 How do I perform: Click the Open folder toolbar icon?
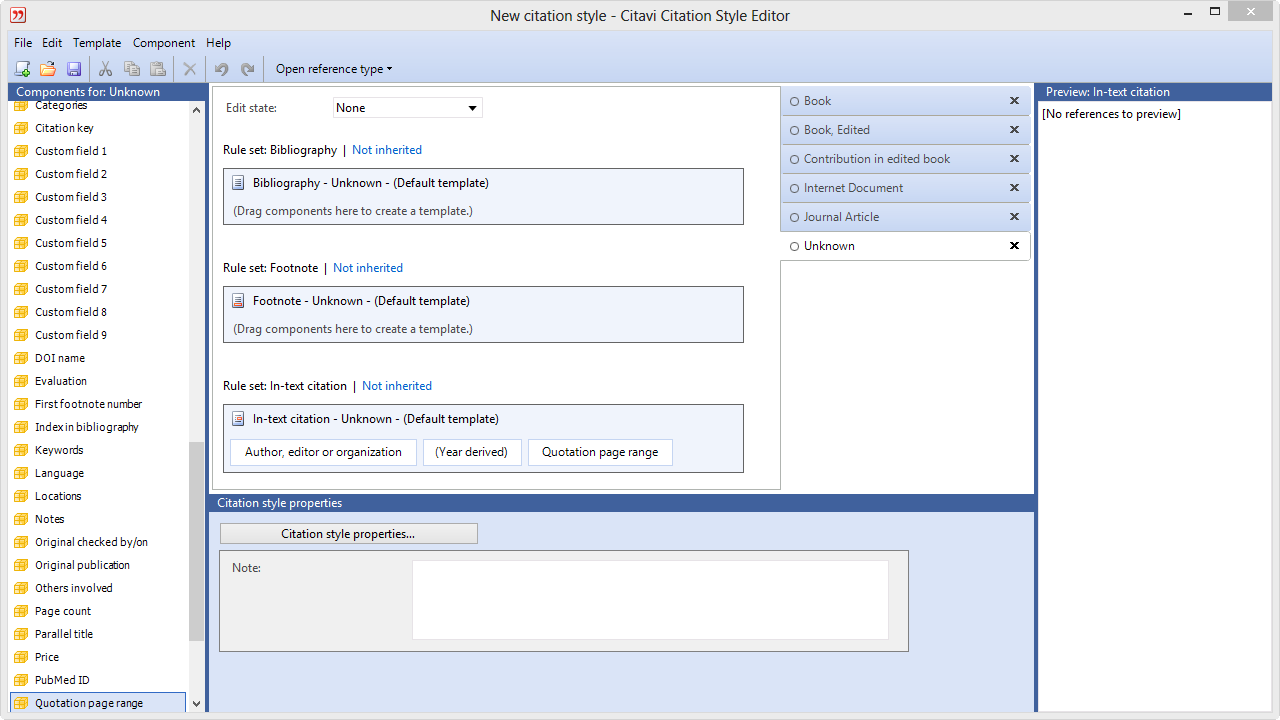(x=47, y=69)
